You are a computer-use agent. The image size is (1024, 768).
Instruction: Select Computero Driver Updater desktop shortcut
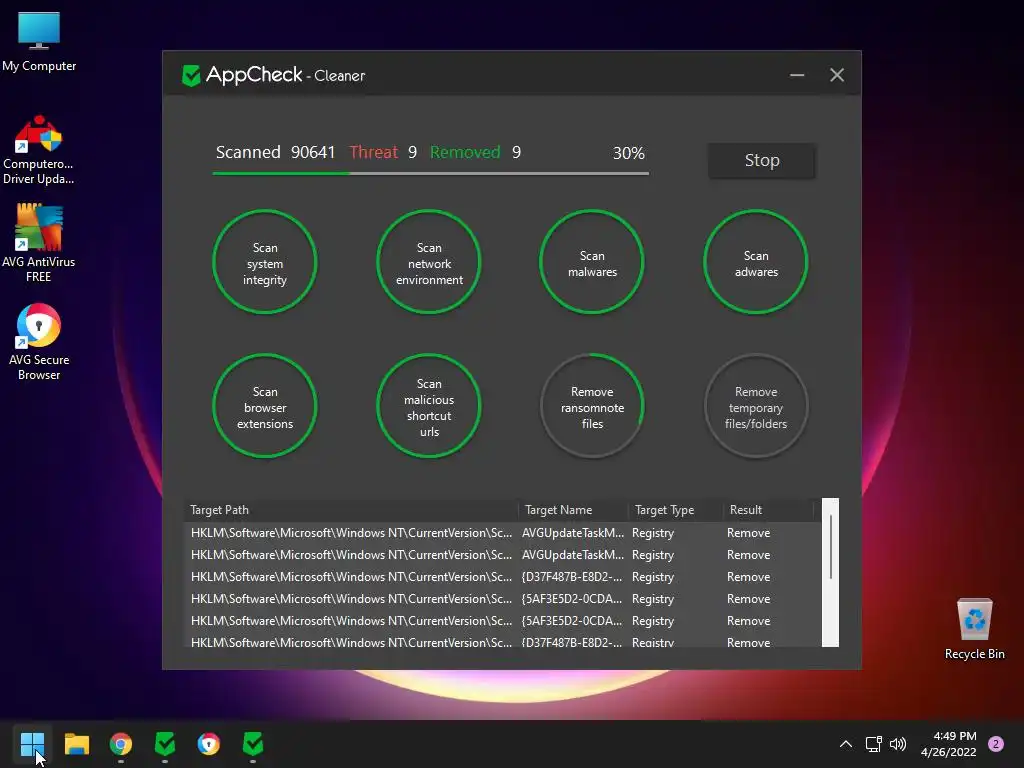pos(39,150)
